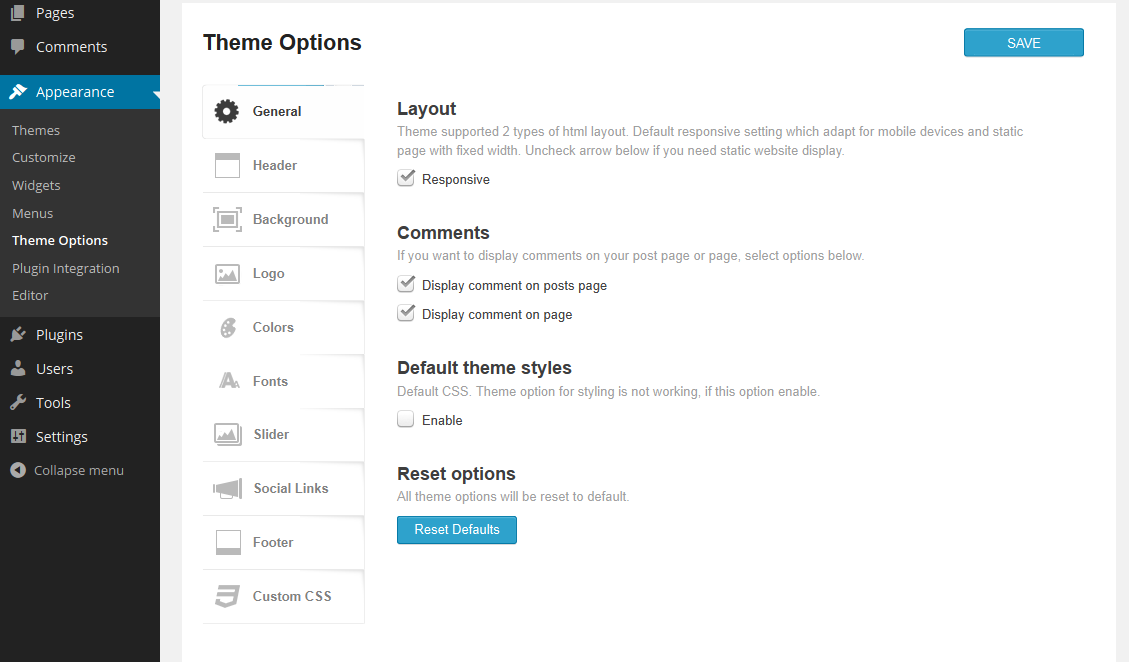Viewport: 1129px width, 662px height.
Task: Open the Background section icon
Action: coord(227,220)
